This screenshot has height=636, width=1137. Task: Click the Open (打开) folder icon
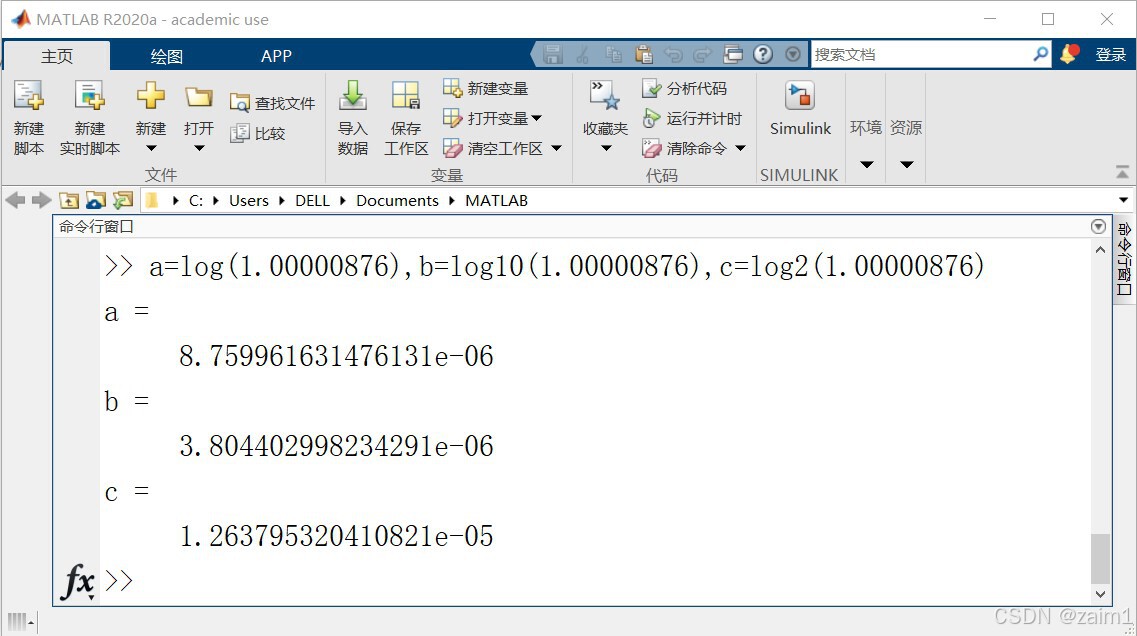(x=199, y=96)
